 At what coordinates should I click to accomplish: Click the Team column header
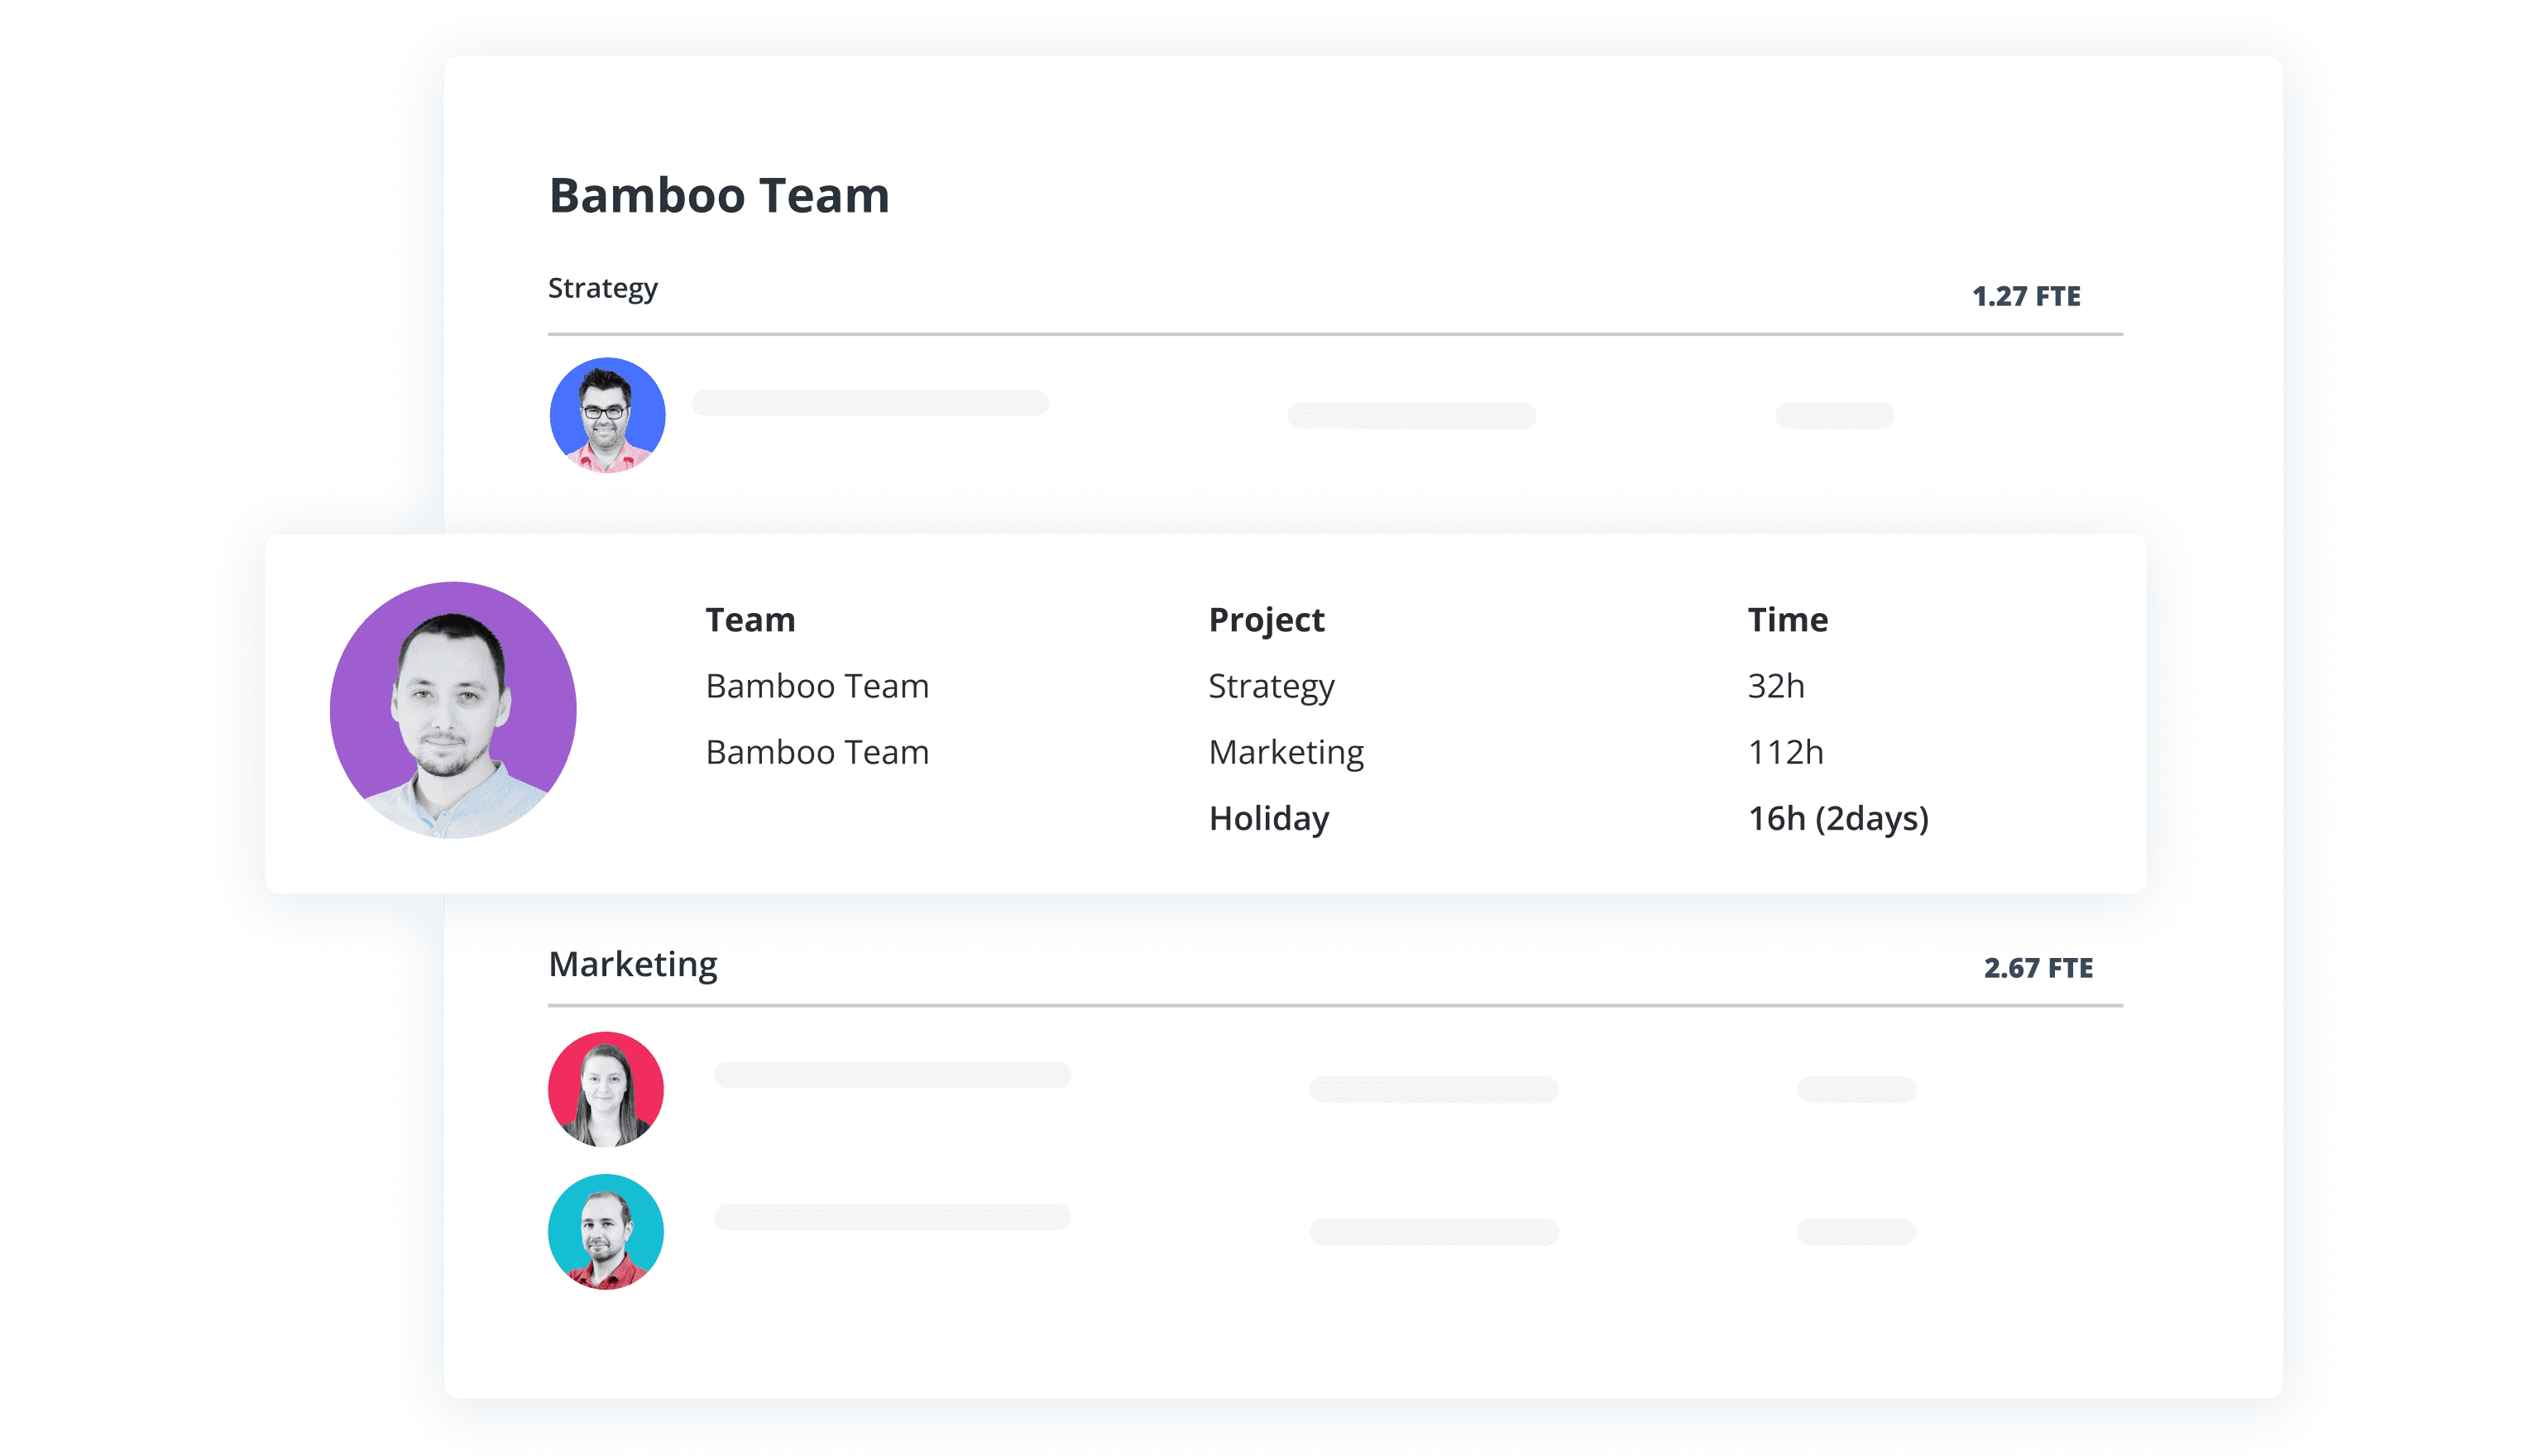(750, 620)
